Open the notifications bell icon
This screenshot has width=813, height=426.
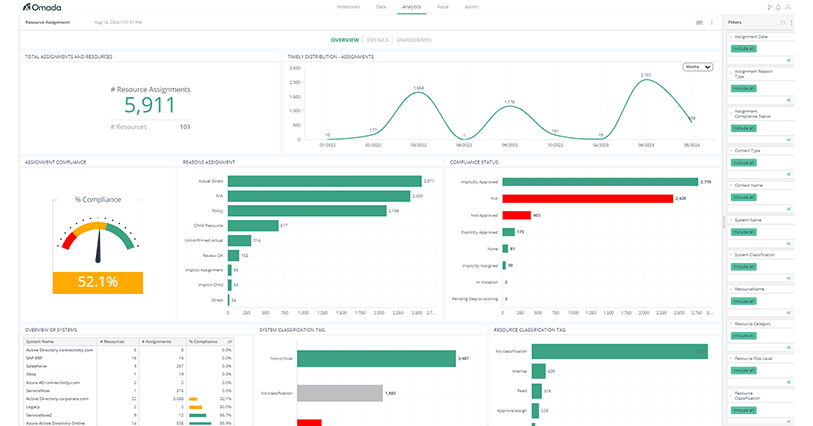778,7
